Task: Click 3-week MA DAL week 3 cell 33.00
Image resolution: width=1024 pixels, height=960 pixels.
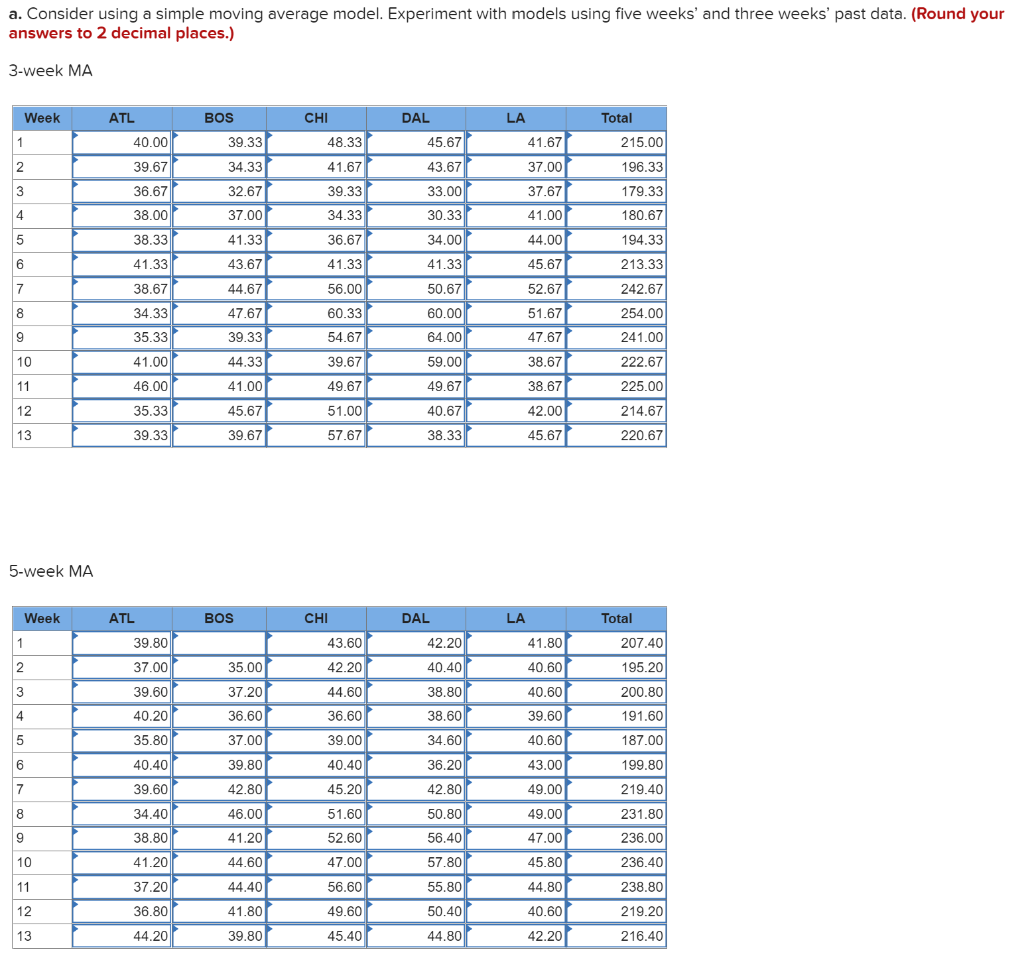Action: tap(417, 191)
